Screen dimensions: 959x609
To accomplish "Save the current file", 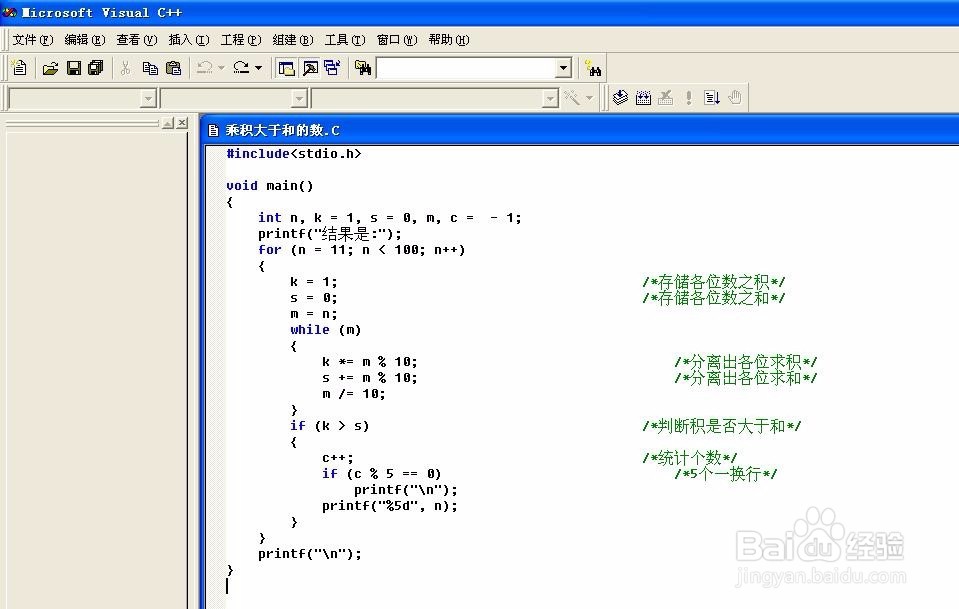I will click(x=73, y=68).
